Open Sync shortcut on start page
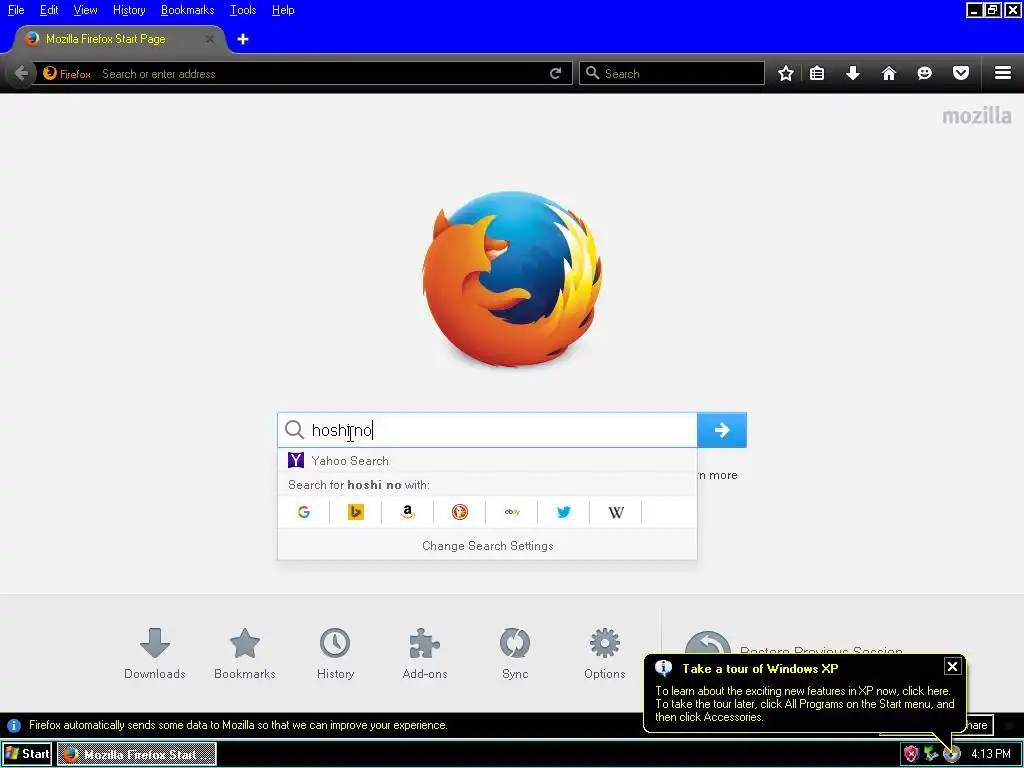The height and width of the screenshot is (768, 1024). click(x=515, y=654)
